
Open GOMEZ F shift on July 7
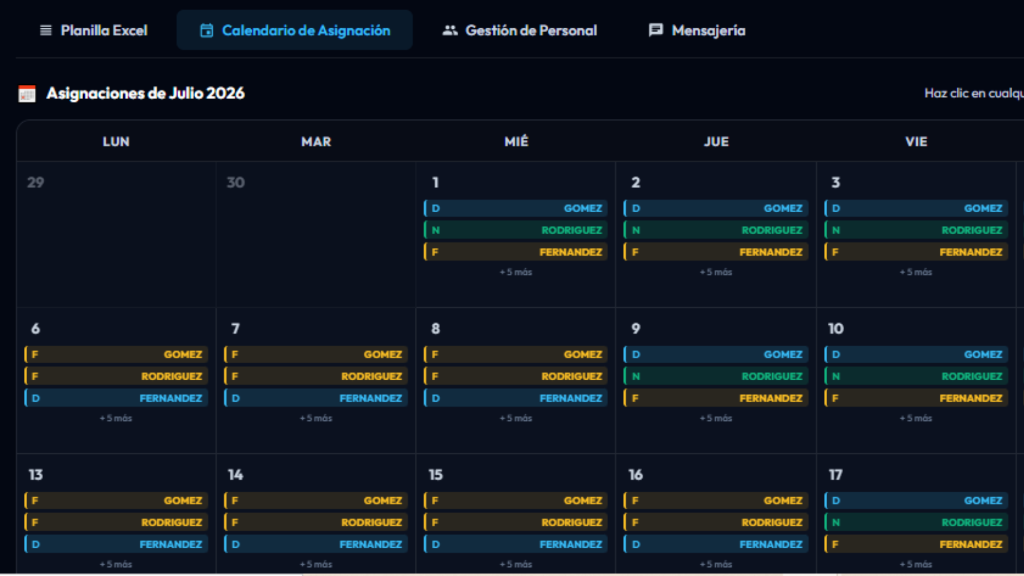(x=316, y=355)
